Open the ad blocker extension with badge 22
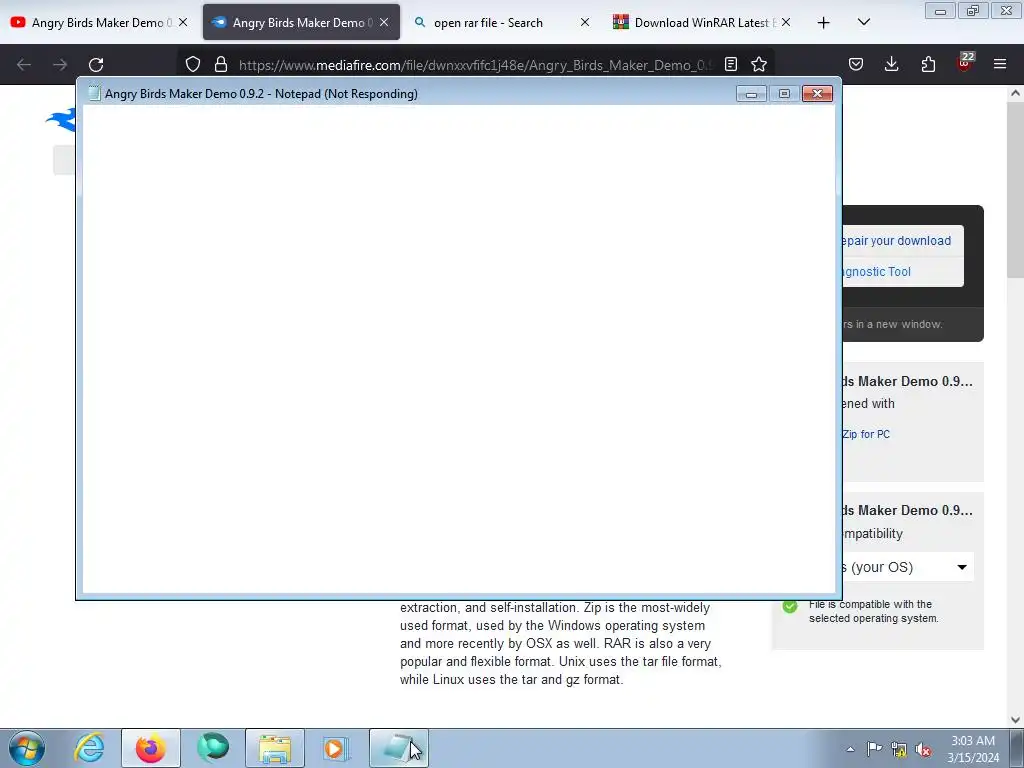The width and height of the screenshot is (1024, 768). point(965,63)
